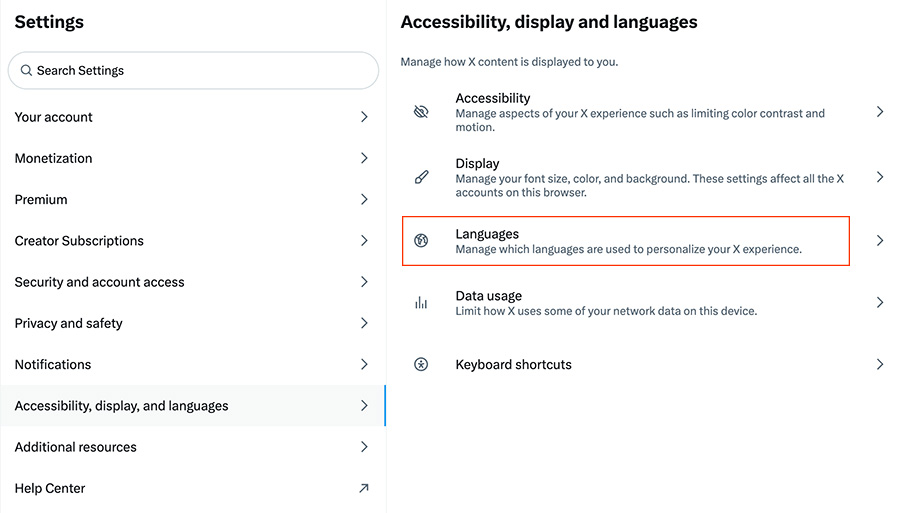Select Accessibility, display, and languages item
Screen dimensions: 900x513
click(x=193, y=406)
